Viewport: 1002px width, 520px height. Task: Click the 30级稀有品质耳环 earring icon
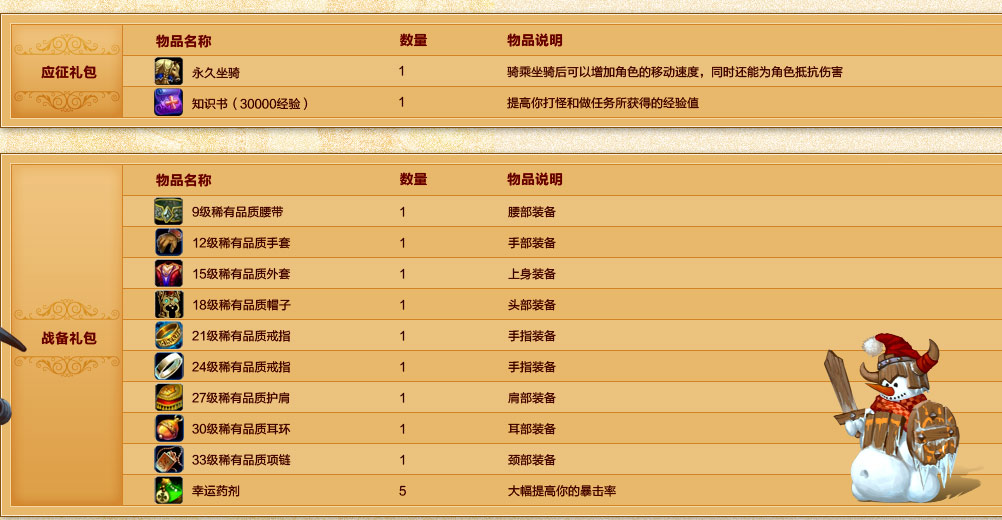pos(168,429)
